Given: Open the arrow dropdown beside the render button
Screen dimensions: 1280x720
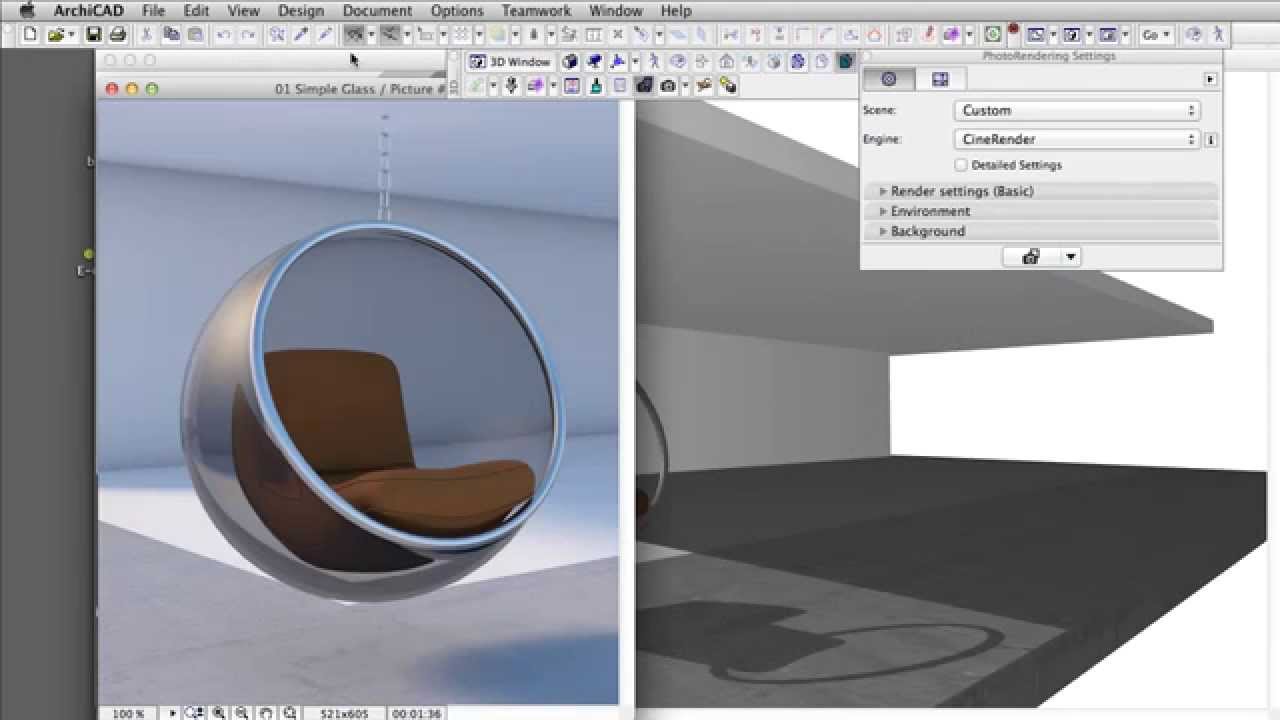Looking at the screenshot, I should tap(1070, 257).
